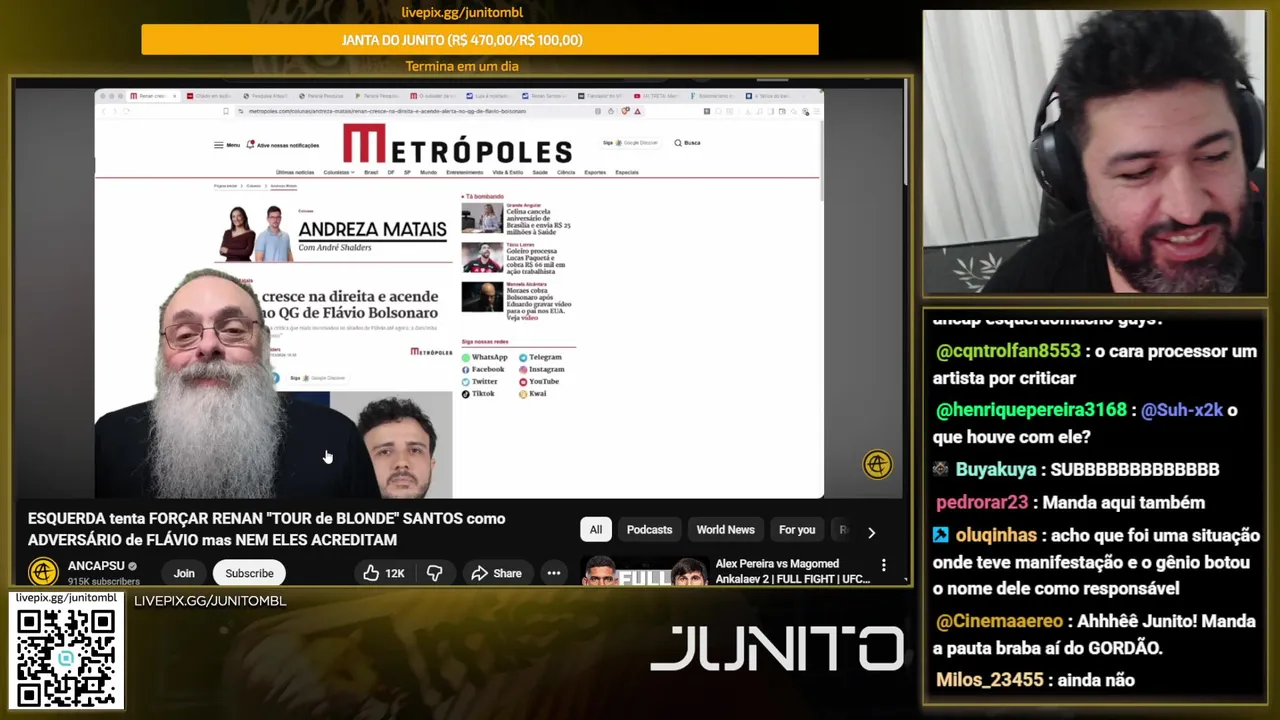Screen dimensions: 1280x720
Task: Click the ANCAPSU watermark logo on the video
Action: [x=877, y=464]
